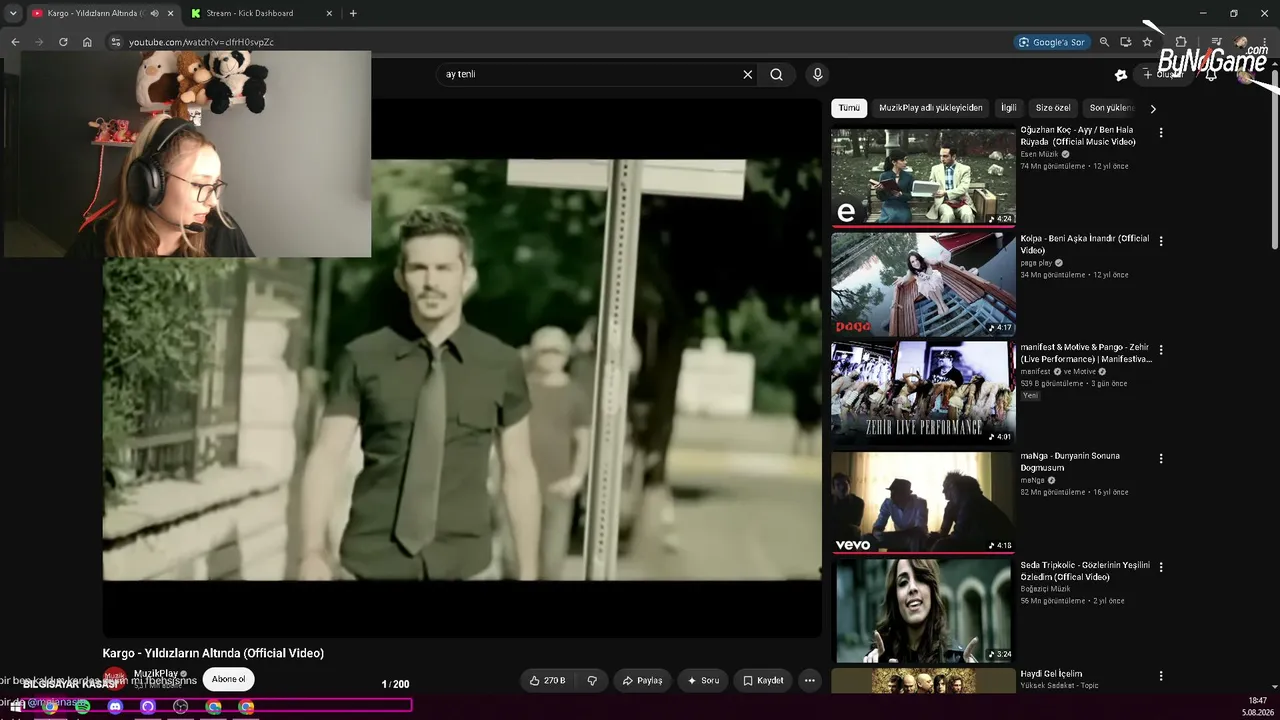Open the Chrome three-dot menu
Viewport: 1280px width, 720px height.
tap(1267, 42)
